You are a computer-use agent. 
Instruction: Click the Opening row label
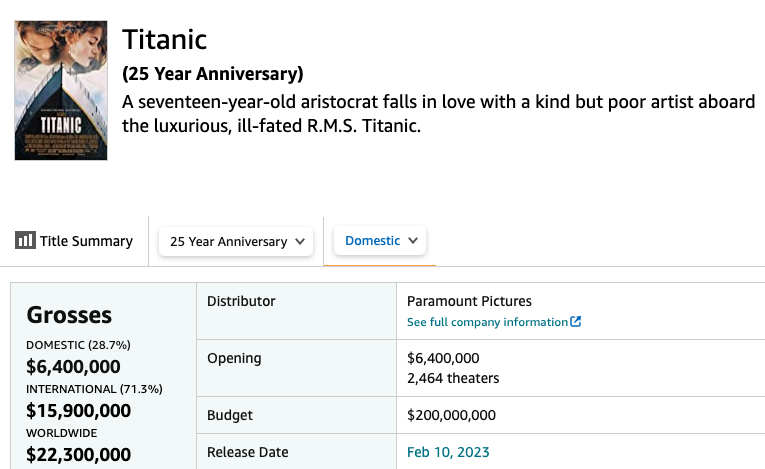tap(235, 358)
